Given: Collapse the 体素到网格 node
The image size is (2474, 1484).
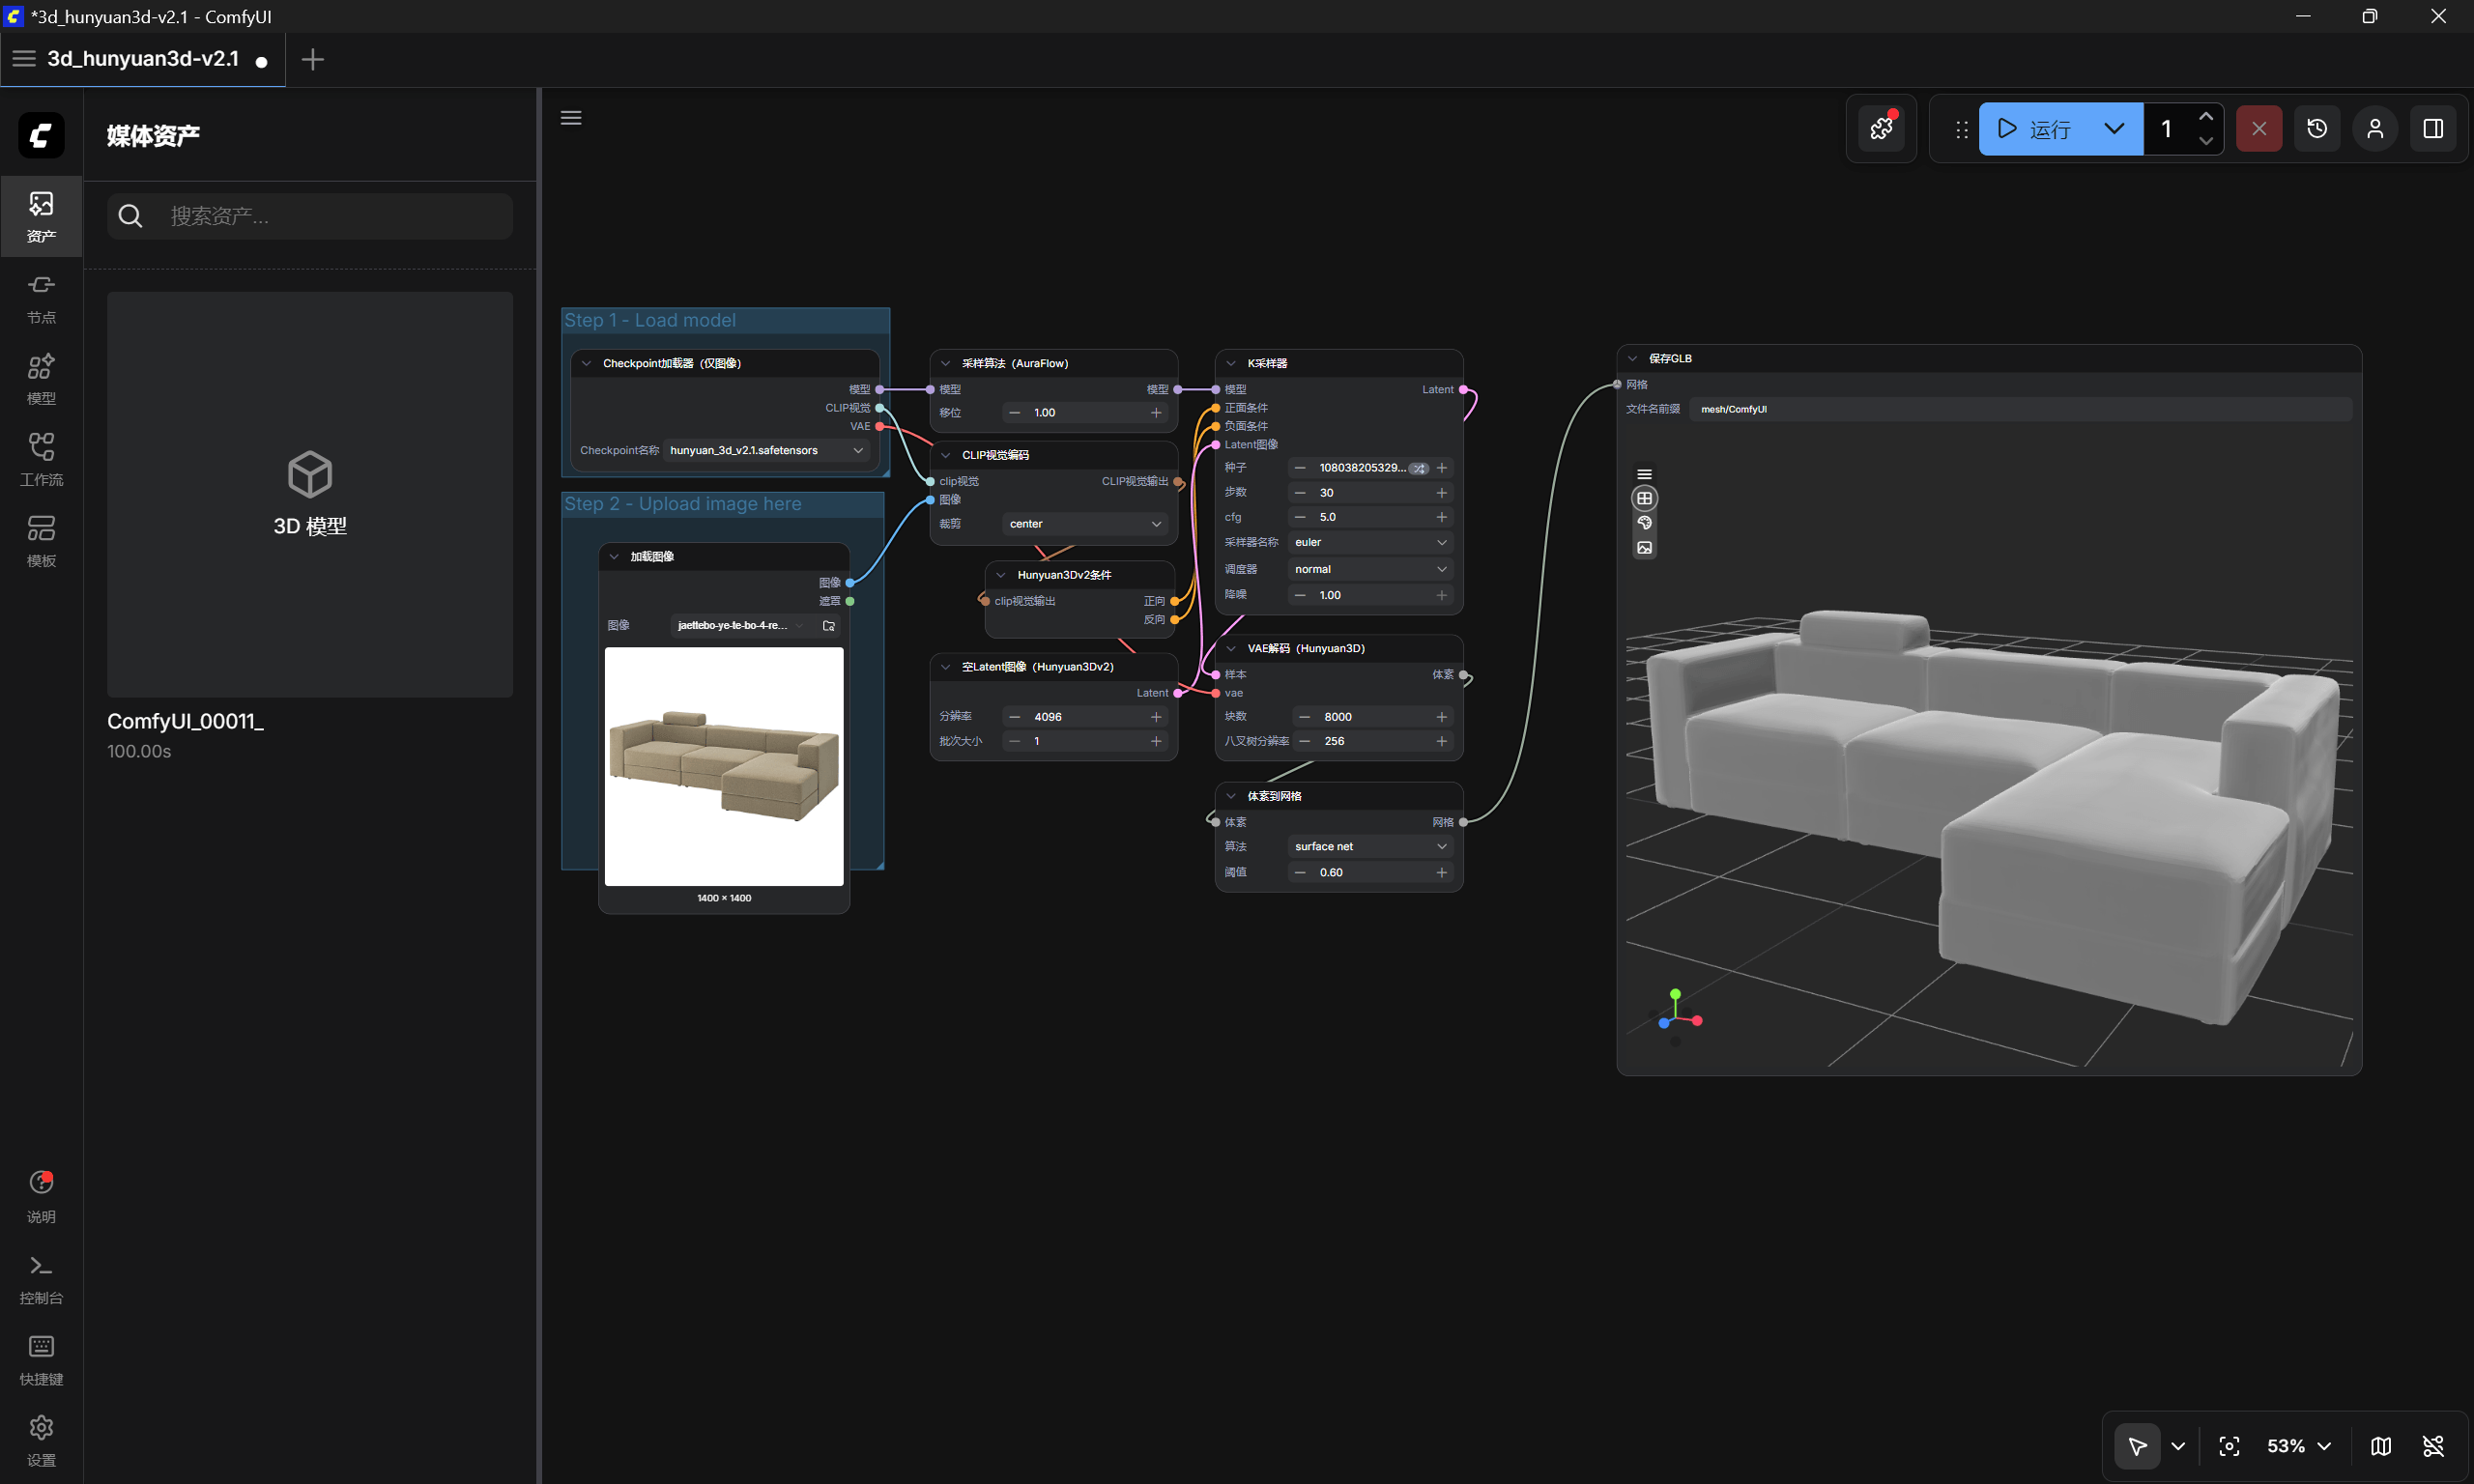Looking at the screenshot, I should coord(1231,796).
